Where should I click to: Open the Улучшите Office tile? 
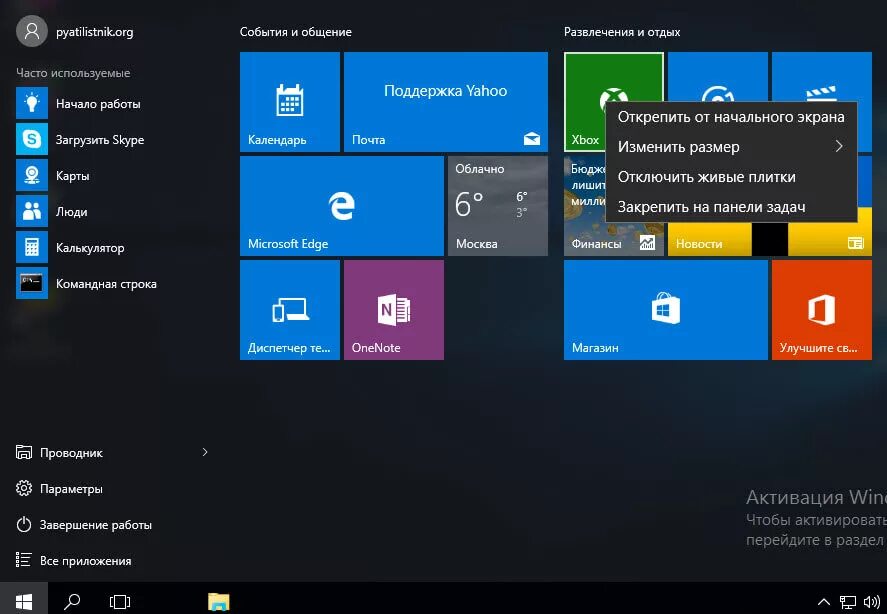[x=822, y=310]
